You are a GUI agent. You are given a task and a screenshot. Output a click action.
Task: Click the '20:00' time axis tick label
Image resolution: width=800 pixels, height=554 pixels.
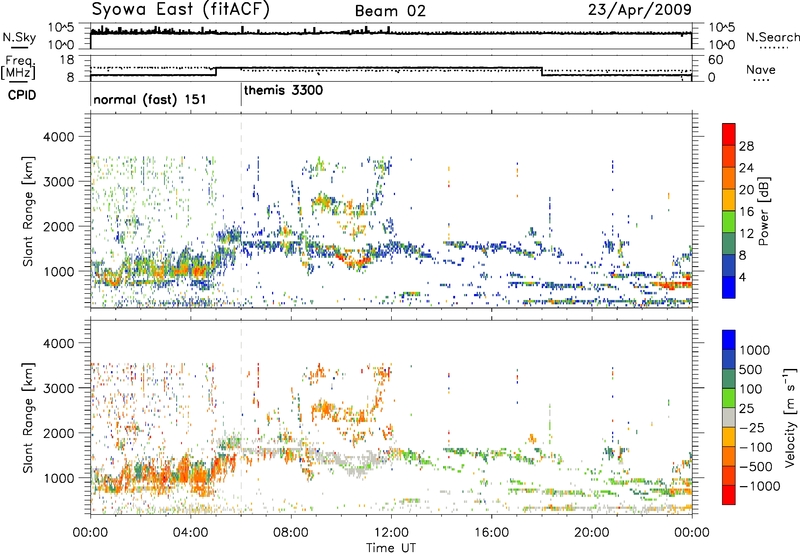click(591, 533)
